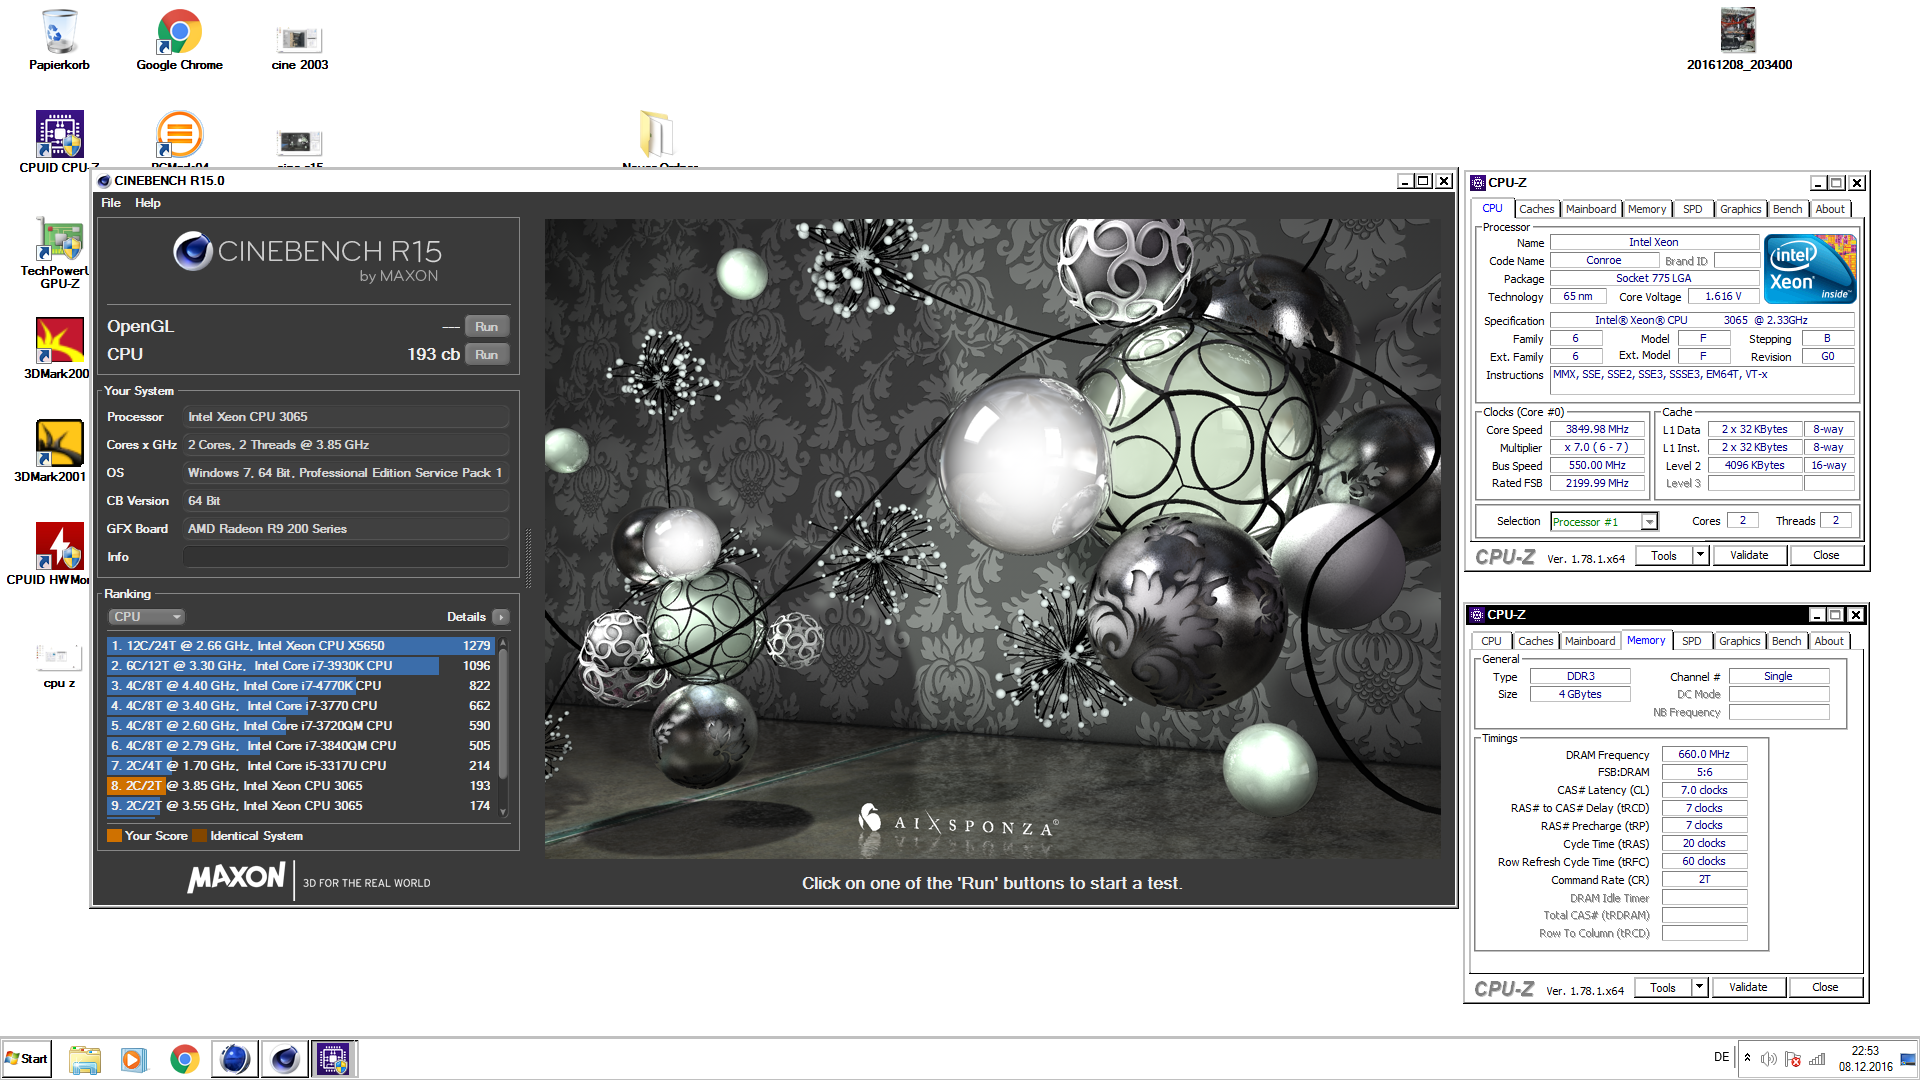
Task: Select the cpu z file on desktop
Action: point(59,665)
